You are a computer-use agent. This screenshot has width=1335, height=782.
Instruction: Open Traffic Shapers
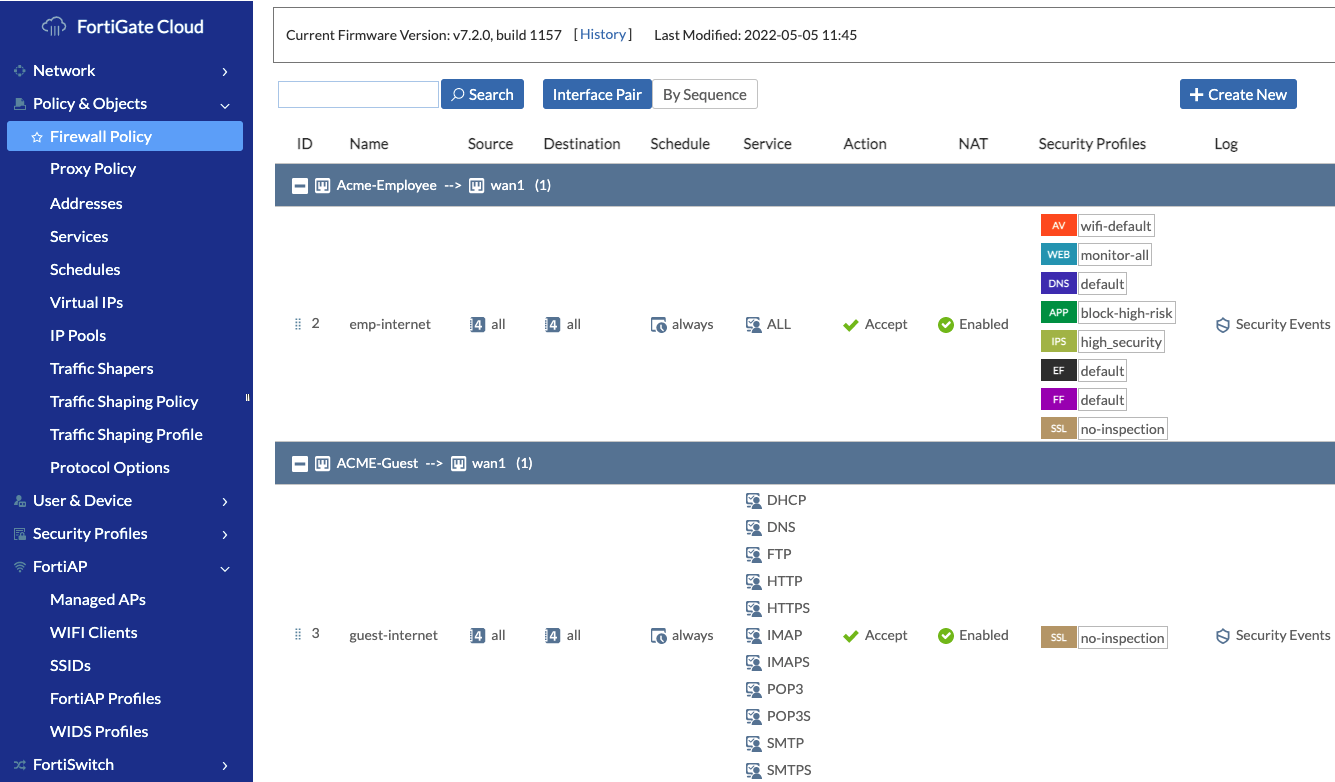pos(102,368)
